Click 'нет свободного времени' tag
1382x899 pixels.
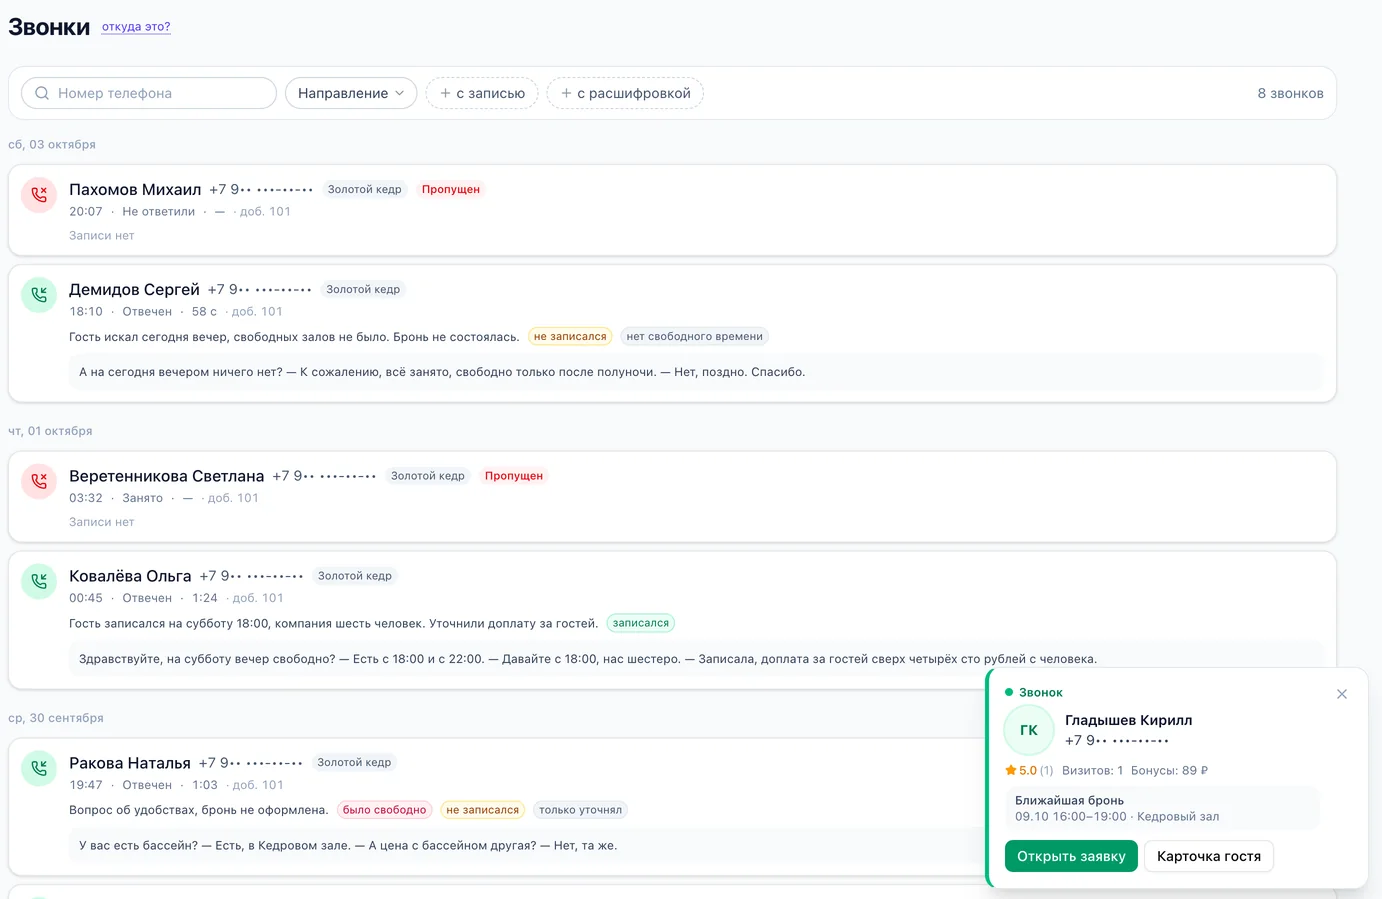click(695, 337)
